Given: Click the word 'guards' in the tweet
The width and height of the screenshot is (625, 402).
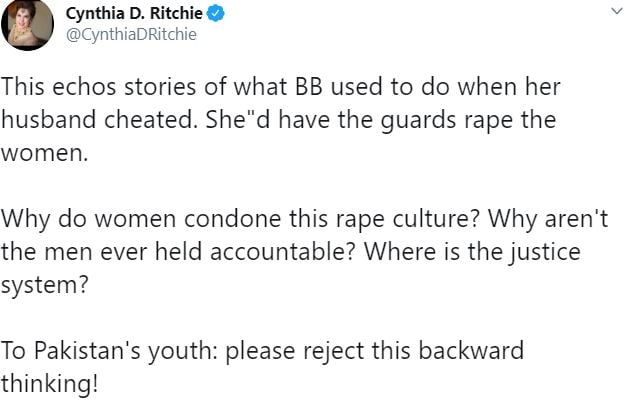Looking at the screenshot, I should (418, 121).
